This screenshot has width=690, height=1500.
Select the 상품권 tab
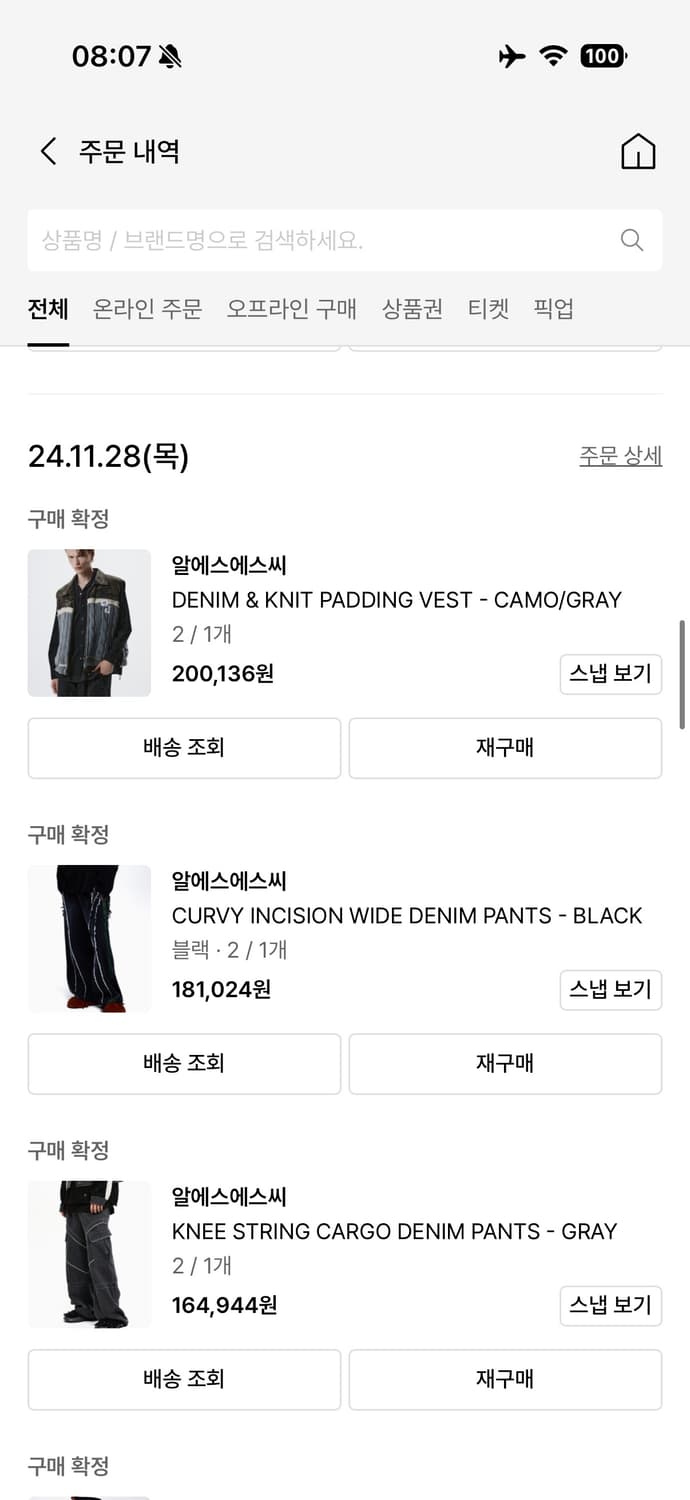(x=412, y=310)
